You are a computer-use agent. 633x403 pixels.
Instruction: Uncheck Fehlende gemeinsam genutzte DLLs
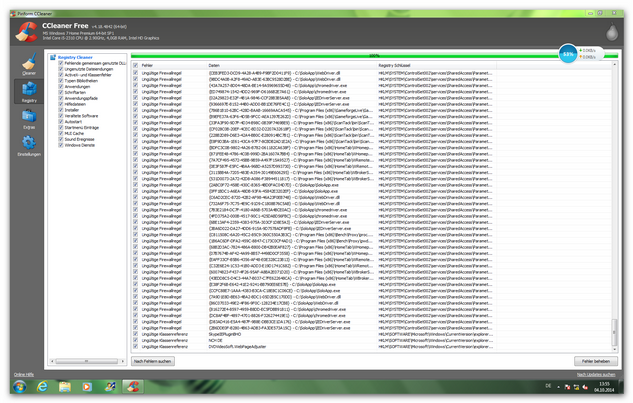coord(61,63)
